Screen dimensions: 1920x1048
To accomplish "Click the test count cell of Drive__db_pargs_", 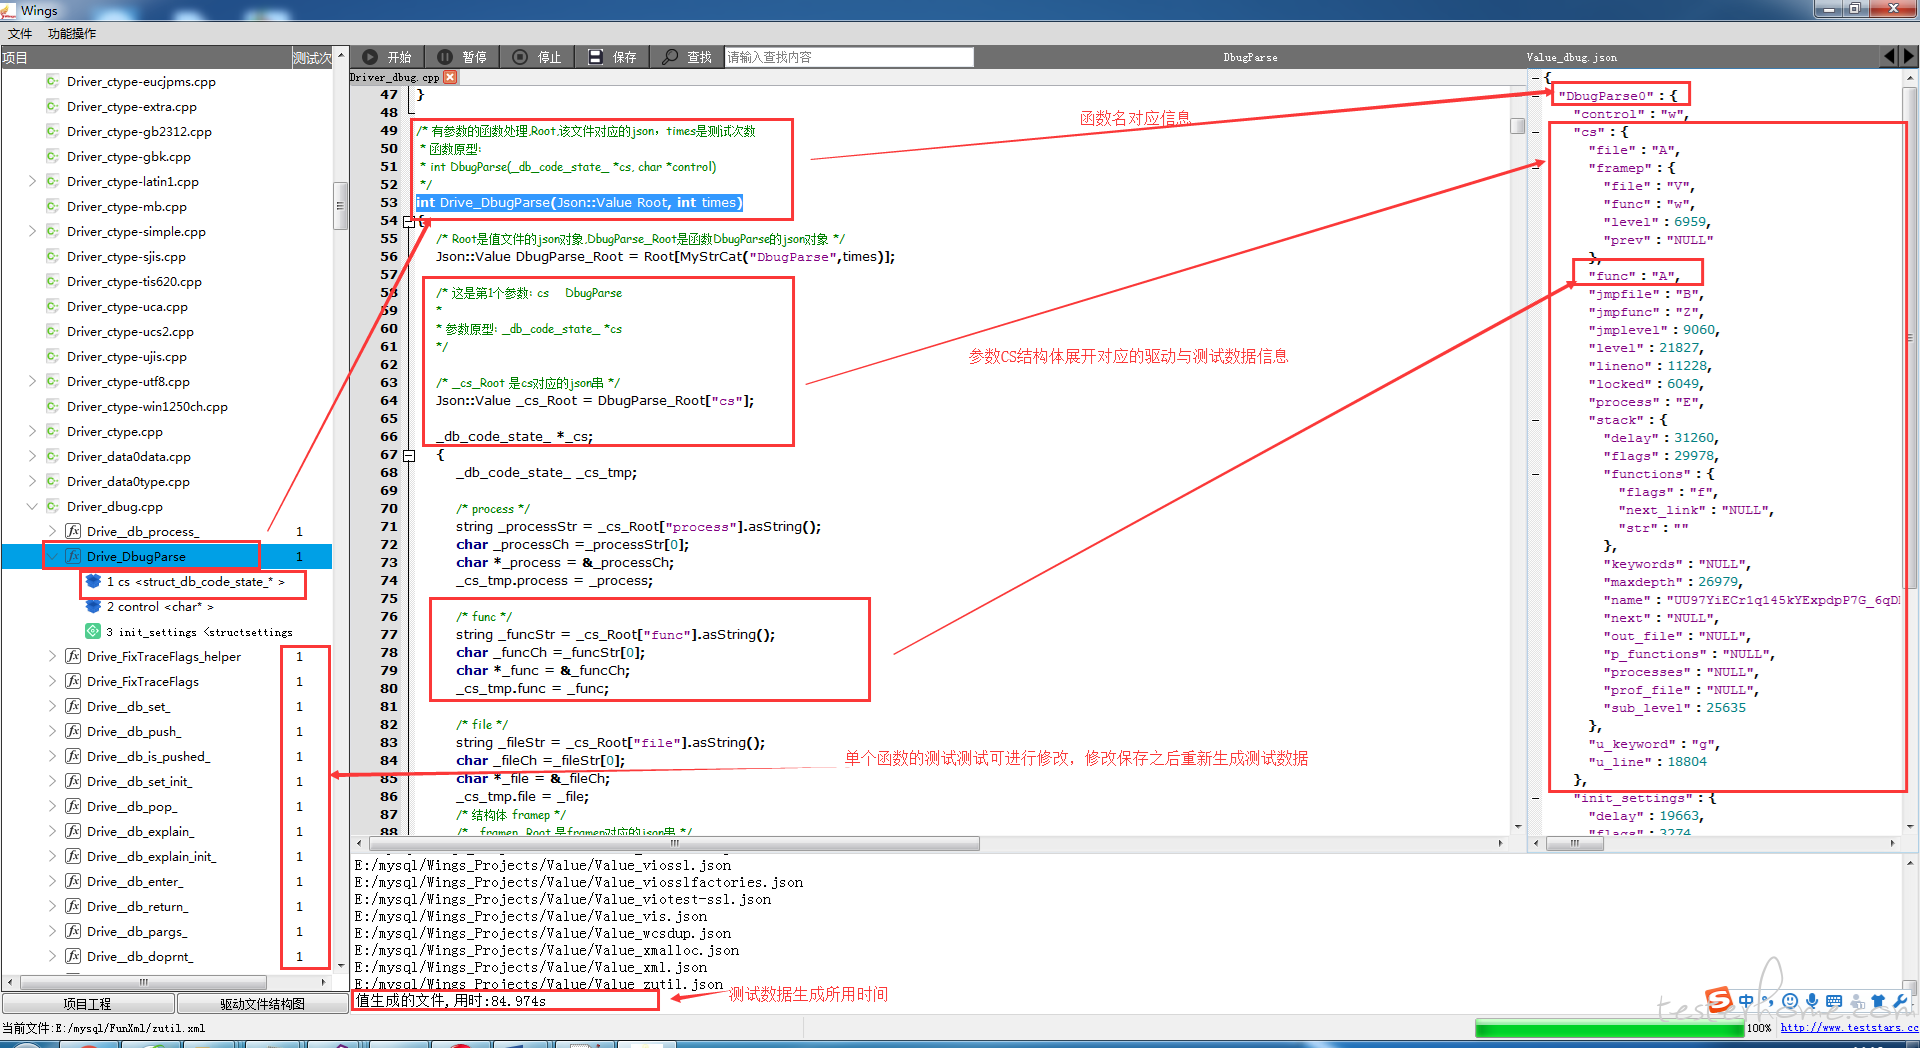I will point(299,931).
